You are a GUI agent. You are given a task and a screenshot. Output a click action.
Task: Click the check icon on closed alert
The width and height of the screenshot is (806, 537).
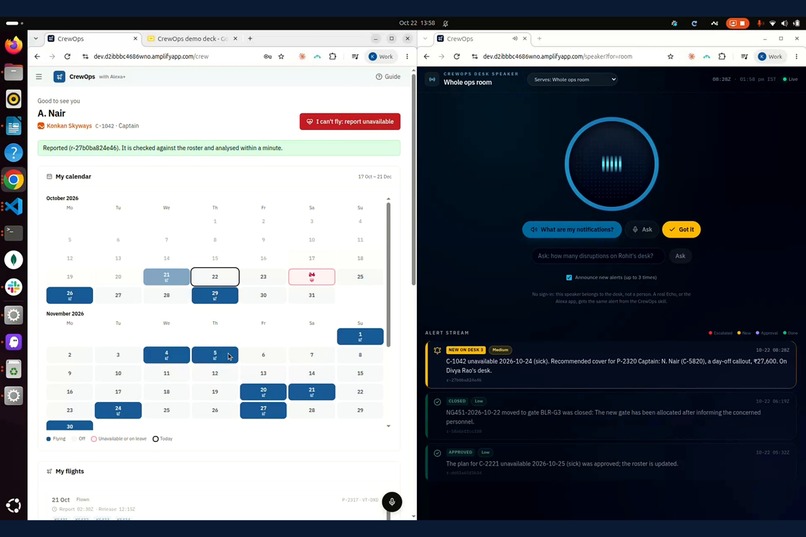click(x=437, y=402)
